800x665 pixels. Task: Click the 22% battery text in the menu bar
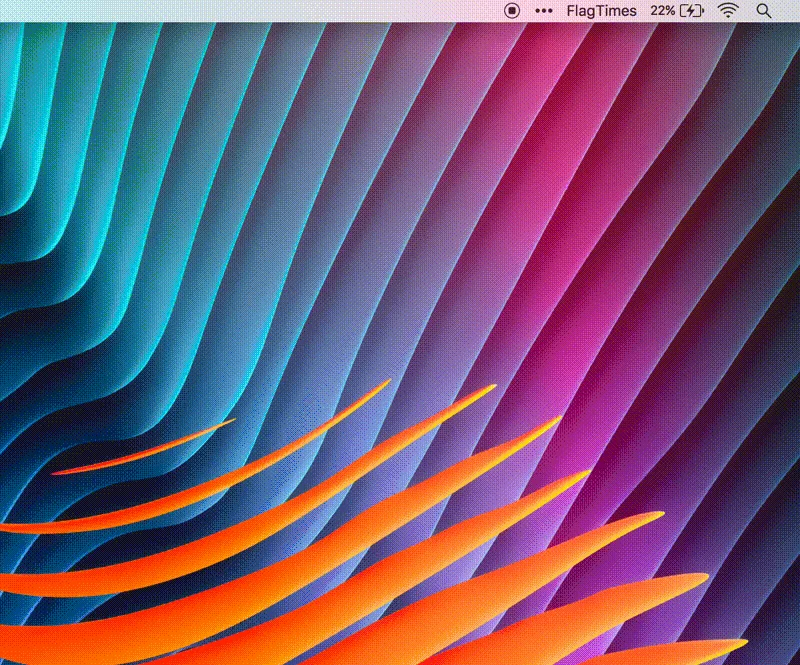pos(660,10)
